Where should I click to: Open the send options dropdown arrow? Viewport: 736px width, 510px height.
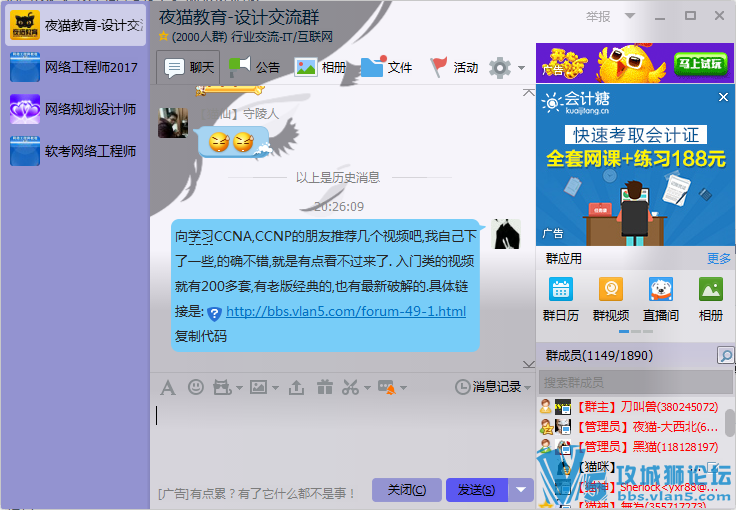pyautogui.click(x=521, y=490)
